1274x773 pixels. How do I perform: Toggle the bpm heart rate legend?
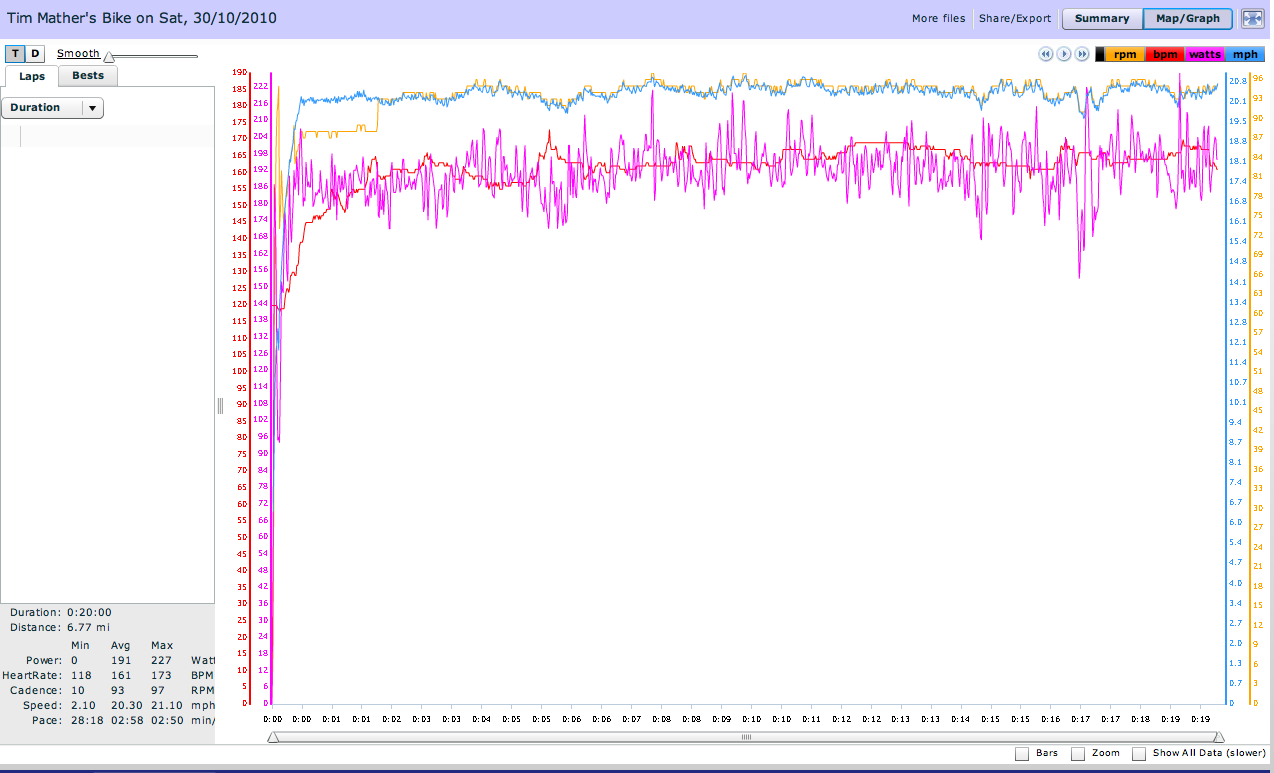[1165, 54]
